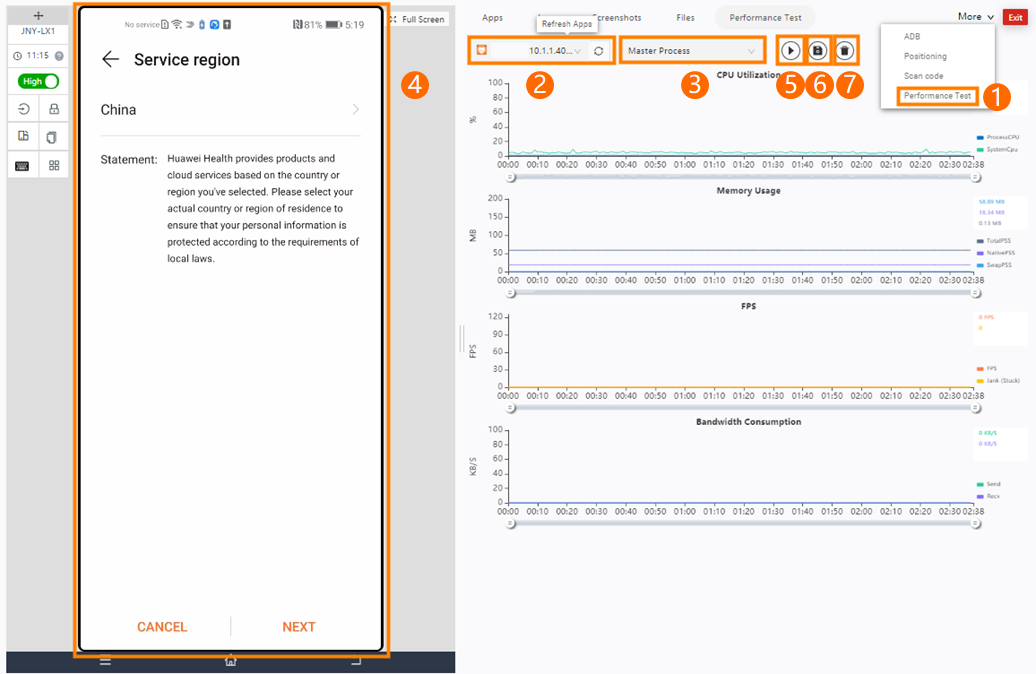Choose Scan code from the More menu
The height and width of the screenshot is (674, 1036).
point(923,76)
